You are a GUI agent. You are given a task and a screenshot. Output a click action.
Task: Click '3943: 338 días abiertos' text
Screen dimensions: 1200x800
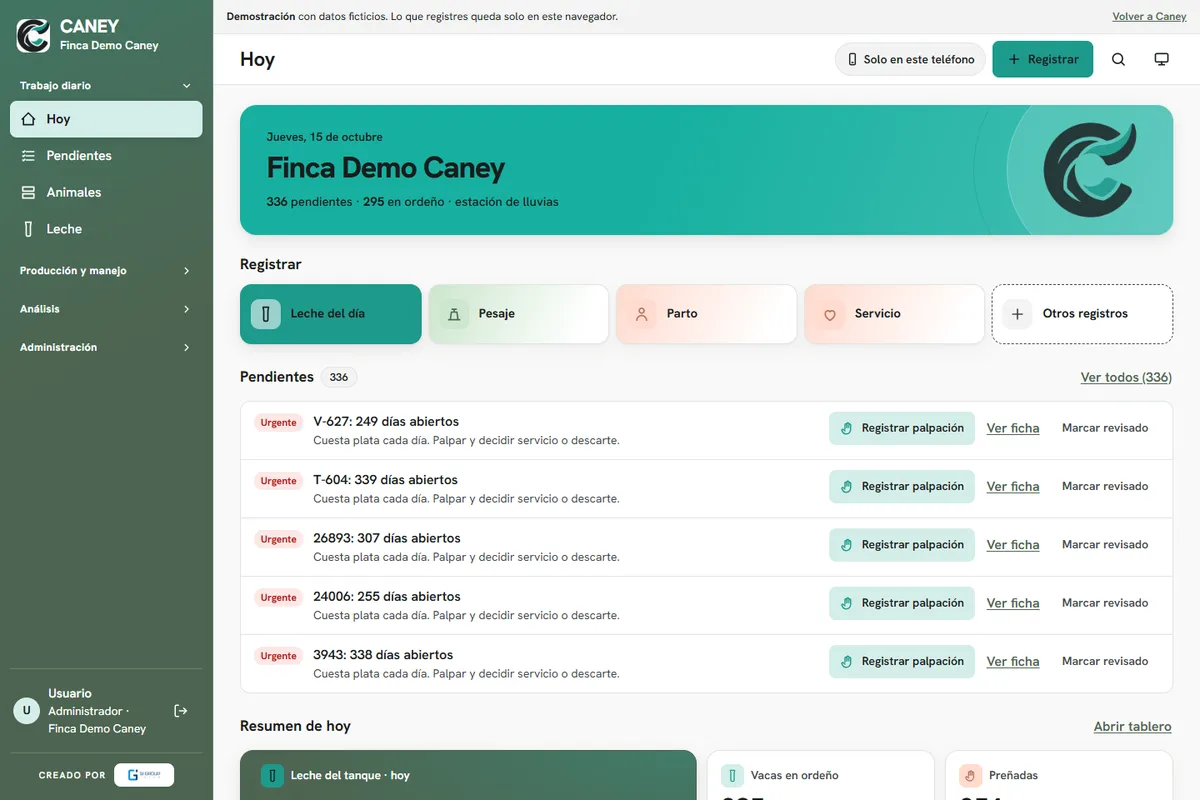383,655
